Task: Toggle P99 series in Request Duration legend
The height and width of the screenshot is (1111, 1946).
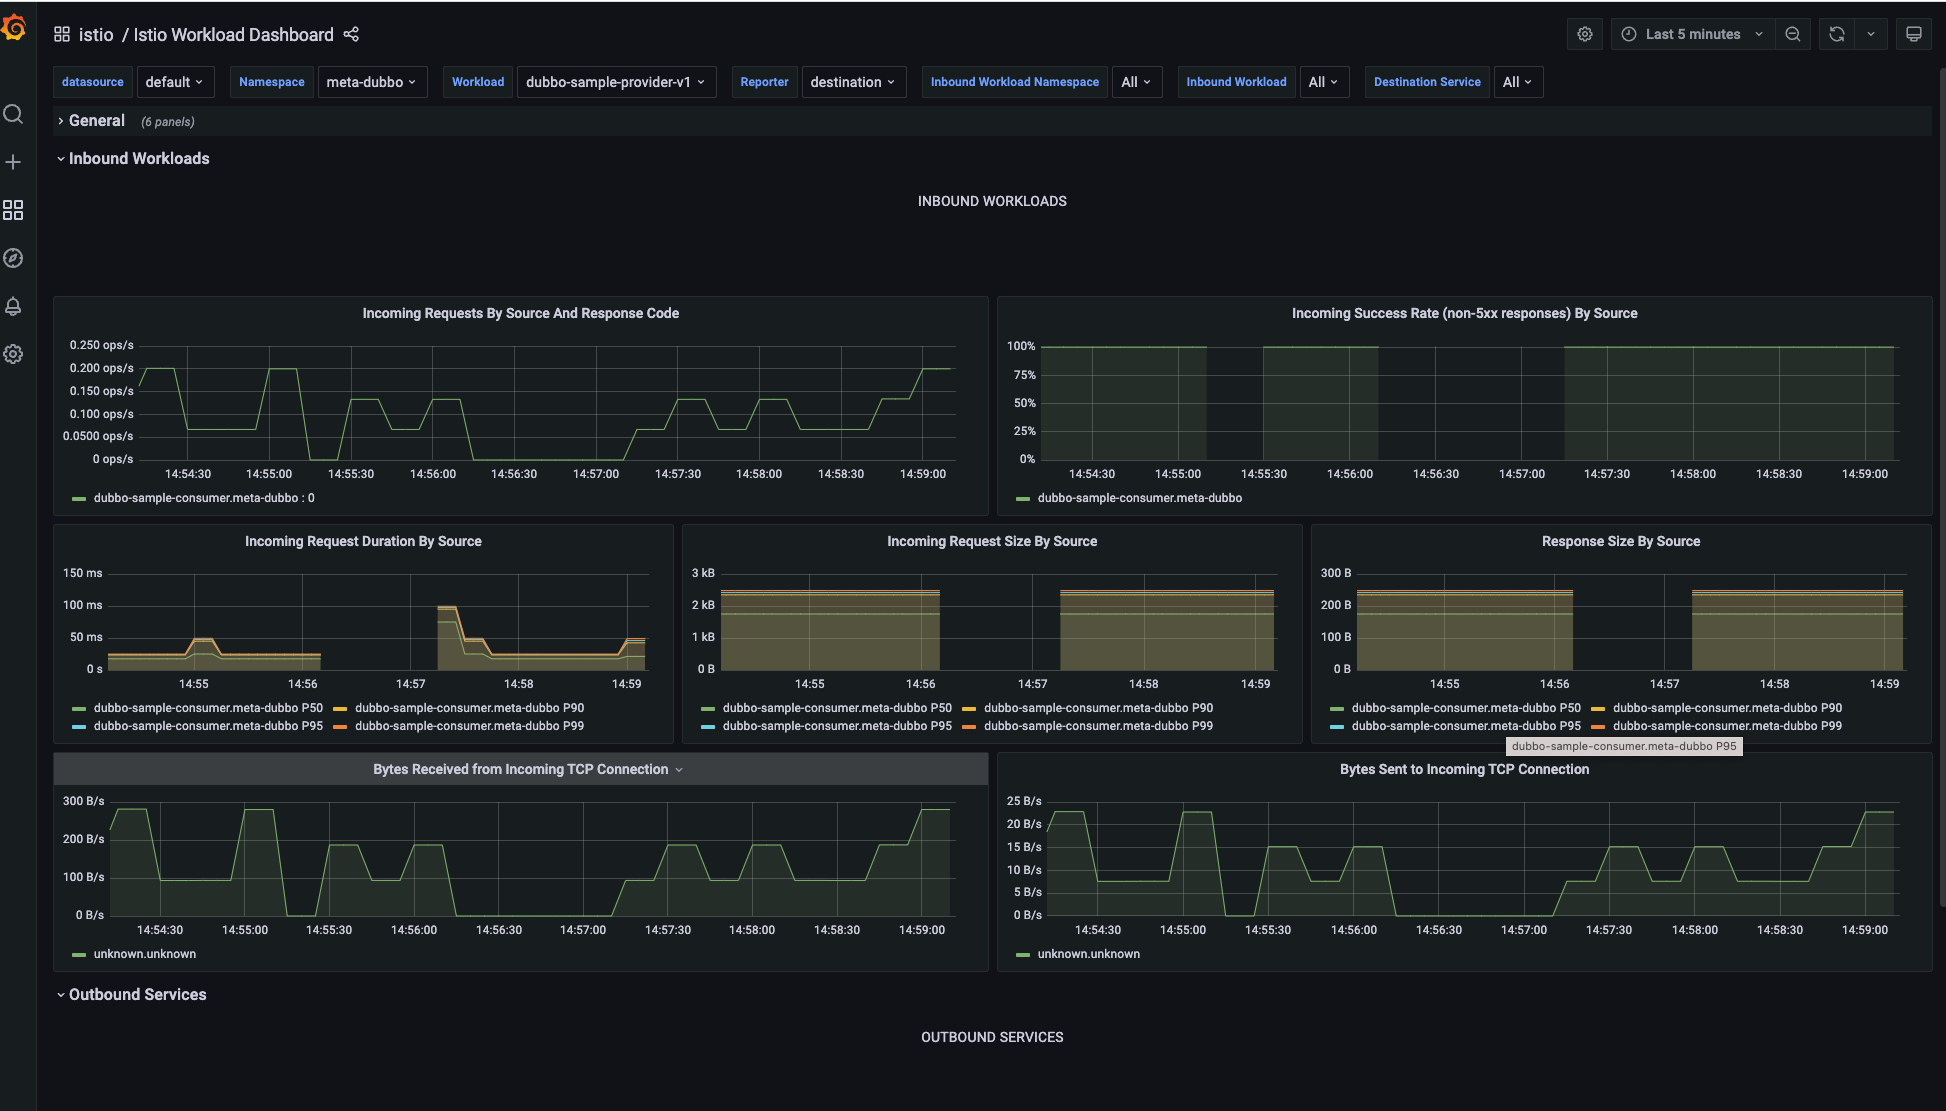Action: [x=469, y=726]
